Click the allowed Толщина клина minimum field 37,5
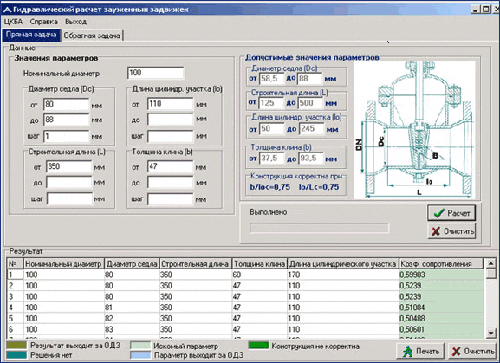 point(271,158)
